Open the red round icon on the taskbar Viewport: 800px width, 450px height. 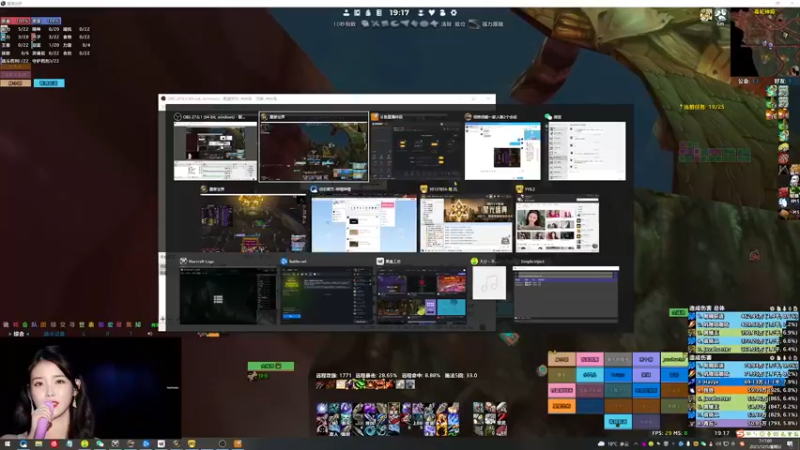pyautogui.click(x=54, y=444)
